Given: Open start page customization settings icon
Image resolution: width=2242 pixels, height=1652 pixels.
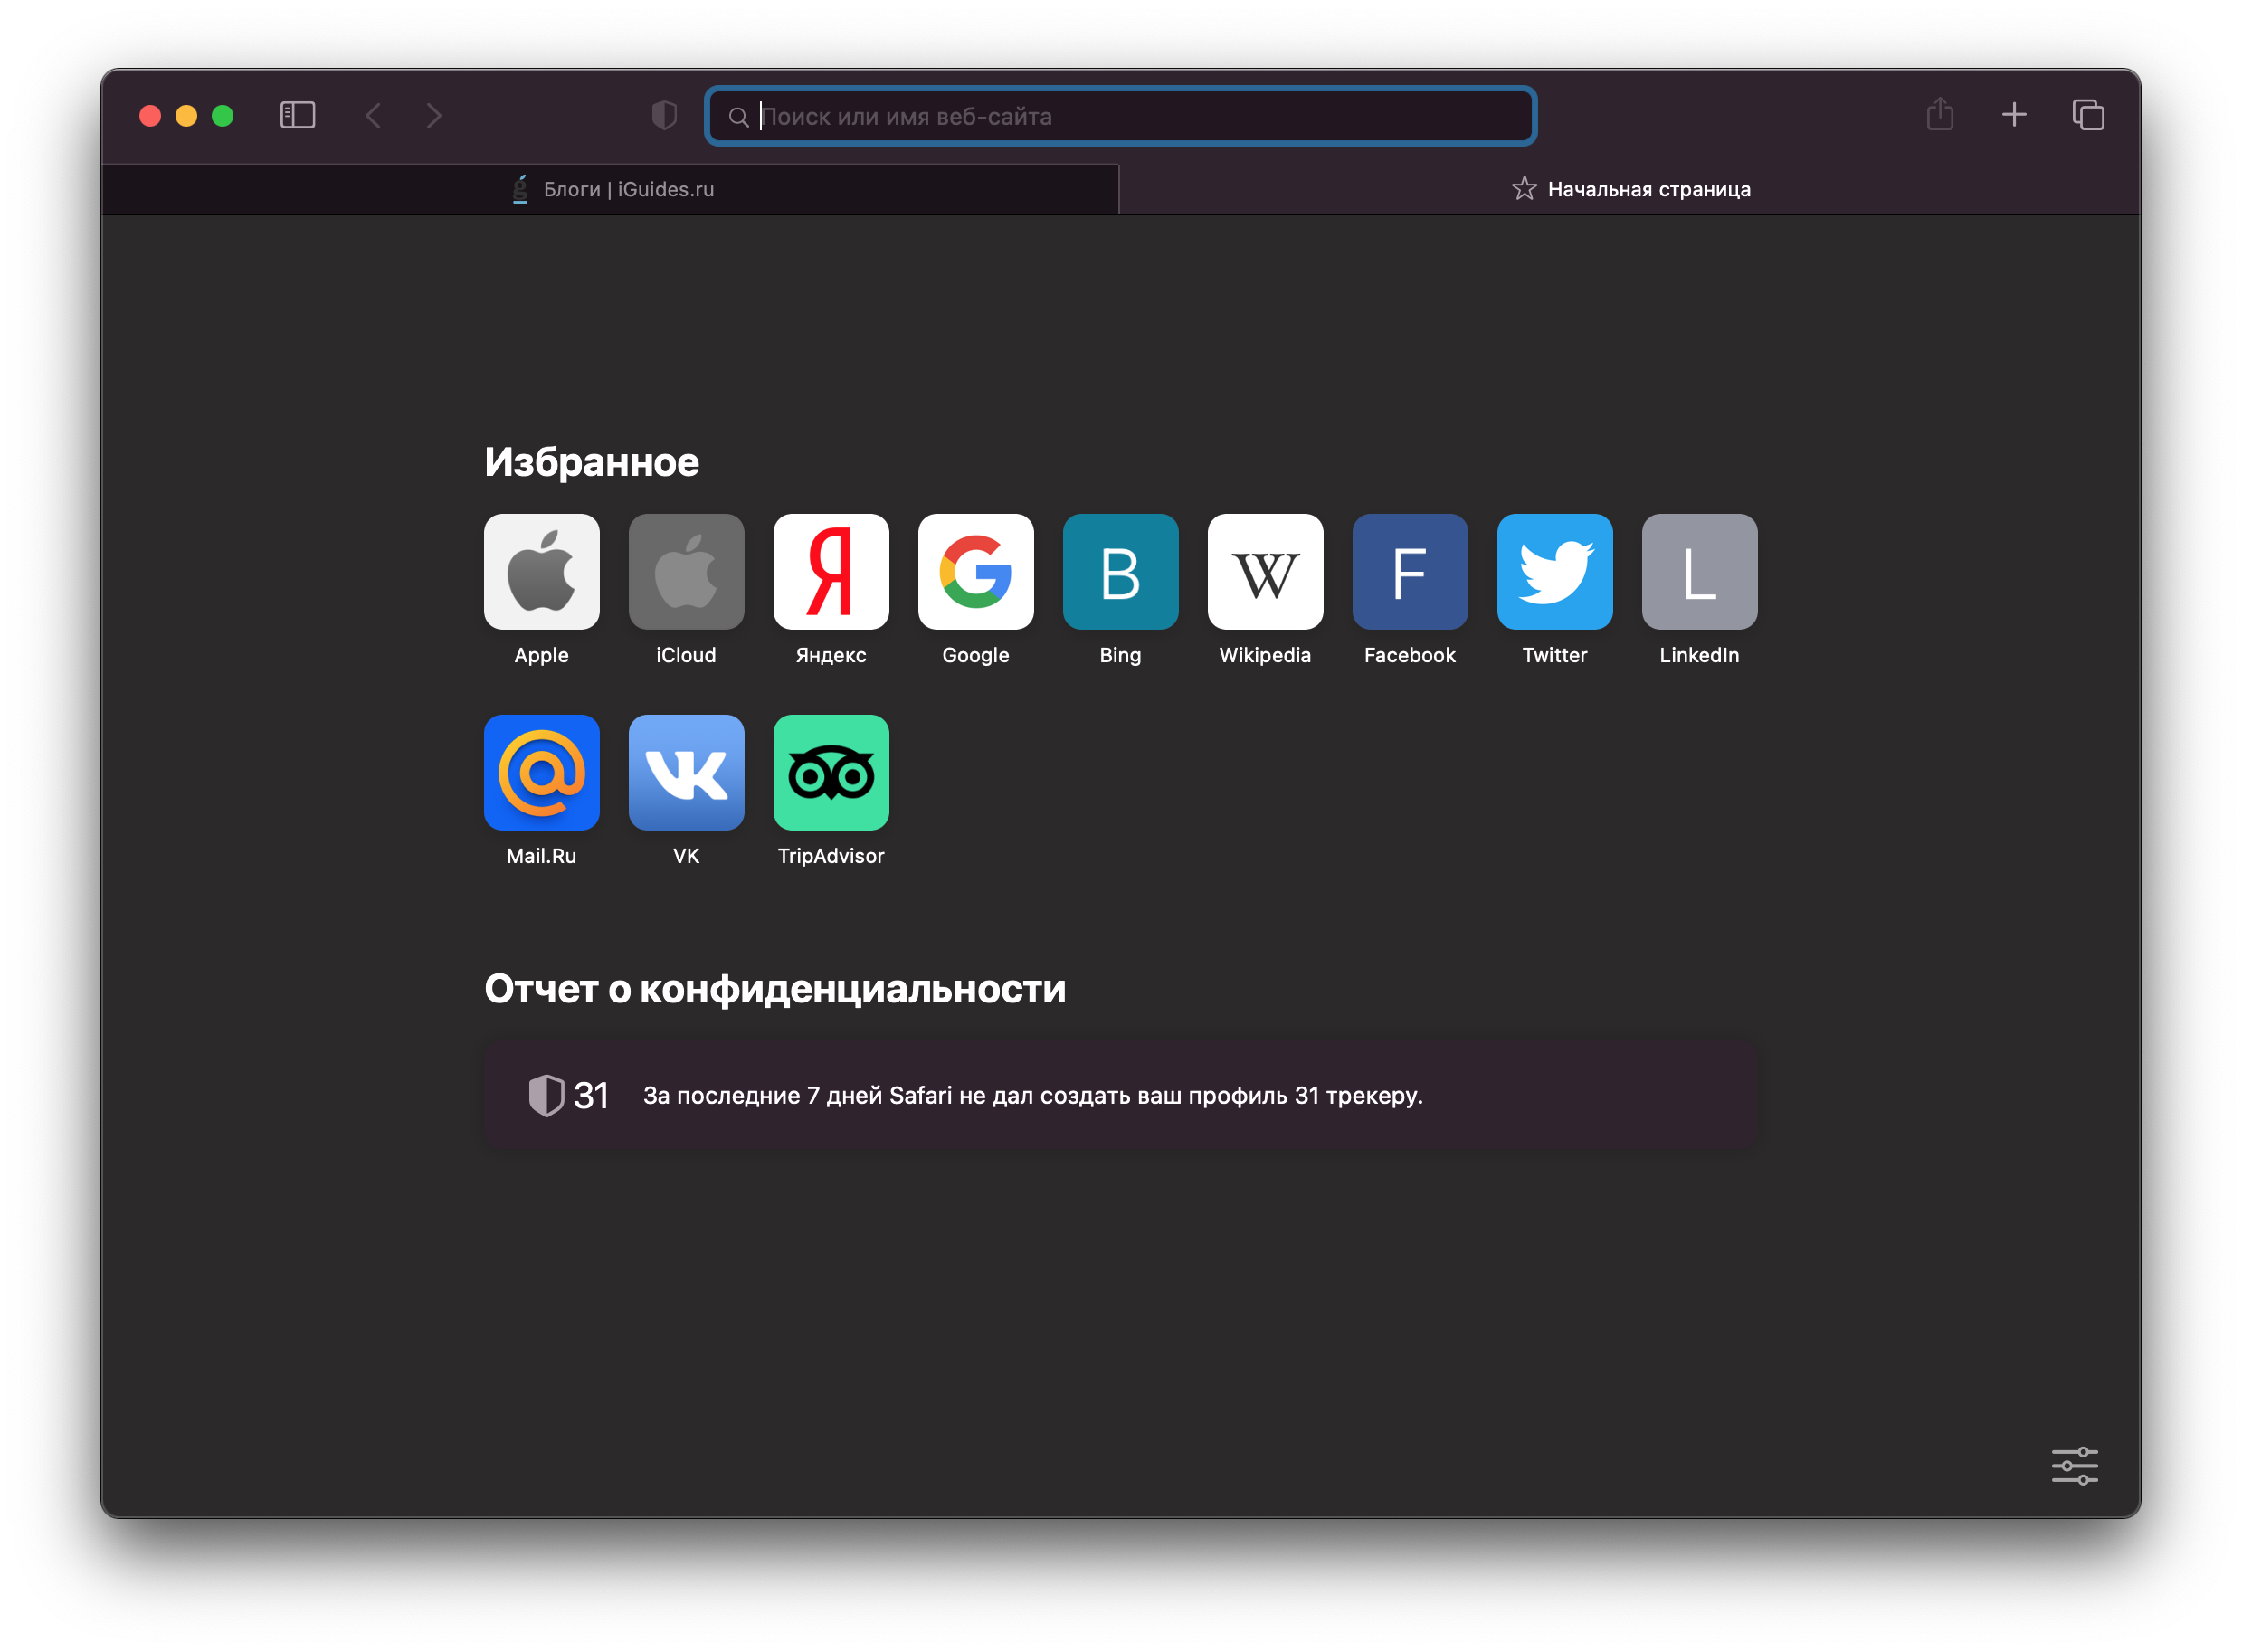Looking at the screenshot, I should 2074,1466.
